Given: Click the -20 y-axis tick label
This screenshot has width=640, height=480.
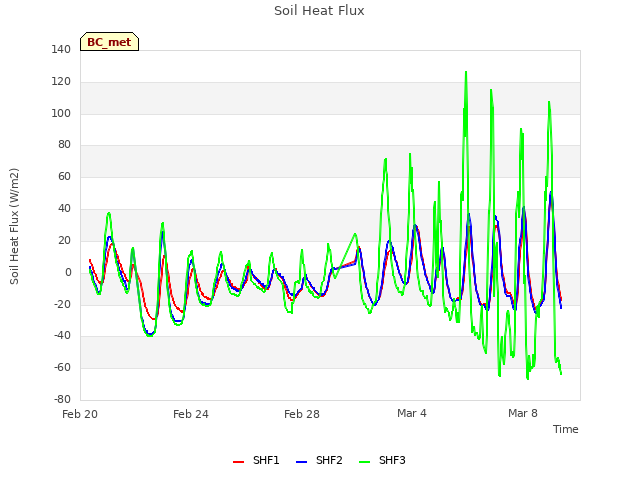Looking at the screenshot, I should [x=62, y=304].
